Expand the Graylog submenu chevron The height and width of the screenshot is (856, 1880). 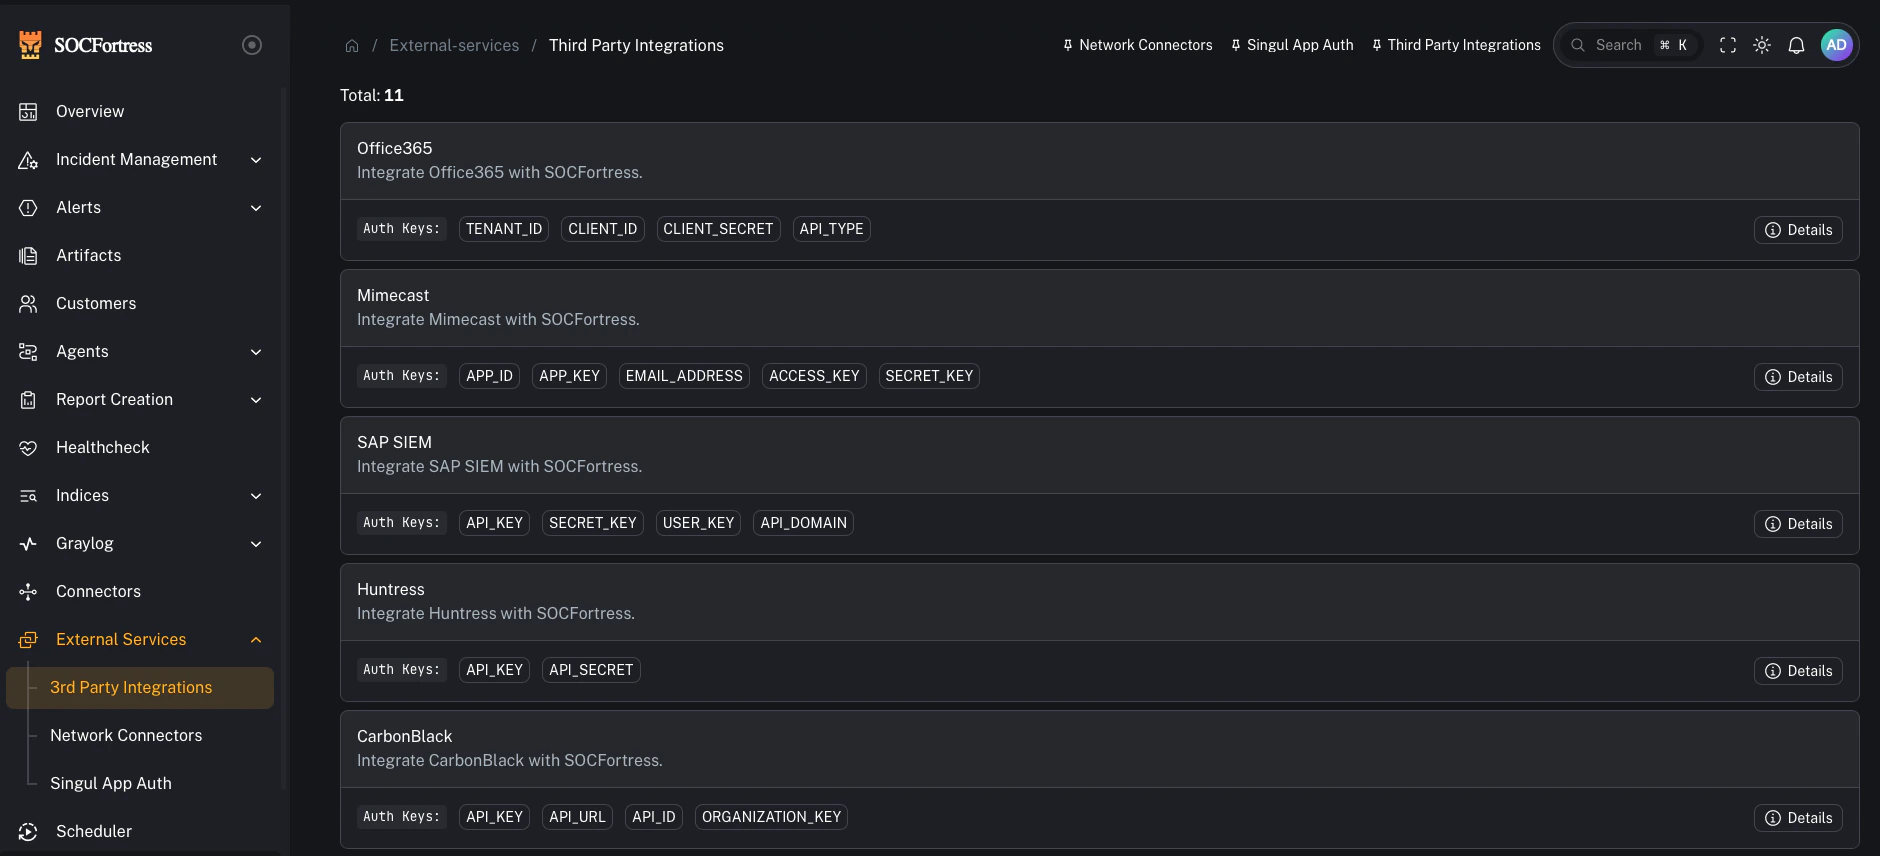[x=256, y=544]
